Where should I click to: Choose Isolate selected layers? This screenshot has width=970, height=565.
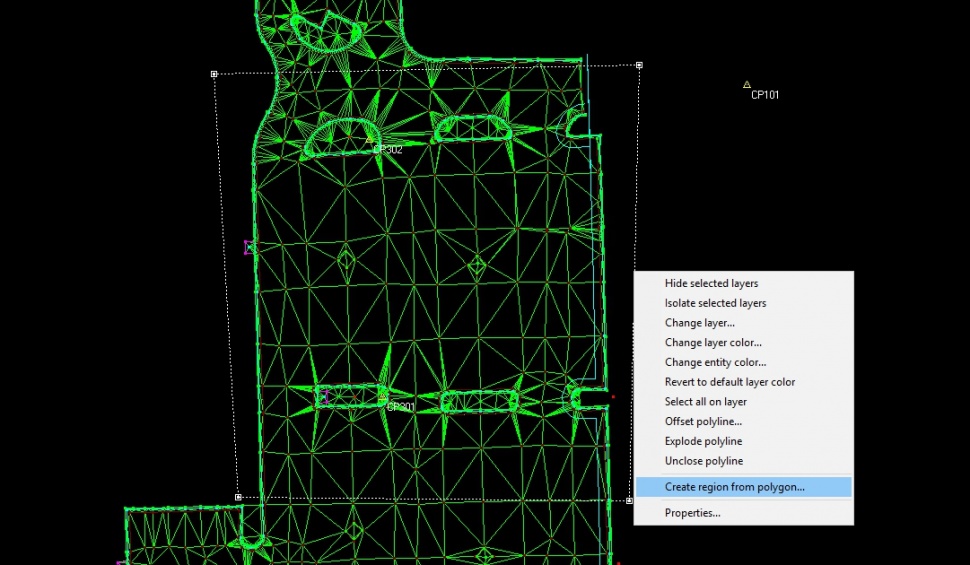(x=715, y=303)
